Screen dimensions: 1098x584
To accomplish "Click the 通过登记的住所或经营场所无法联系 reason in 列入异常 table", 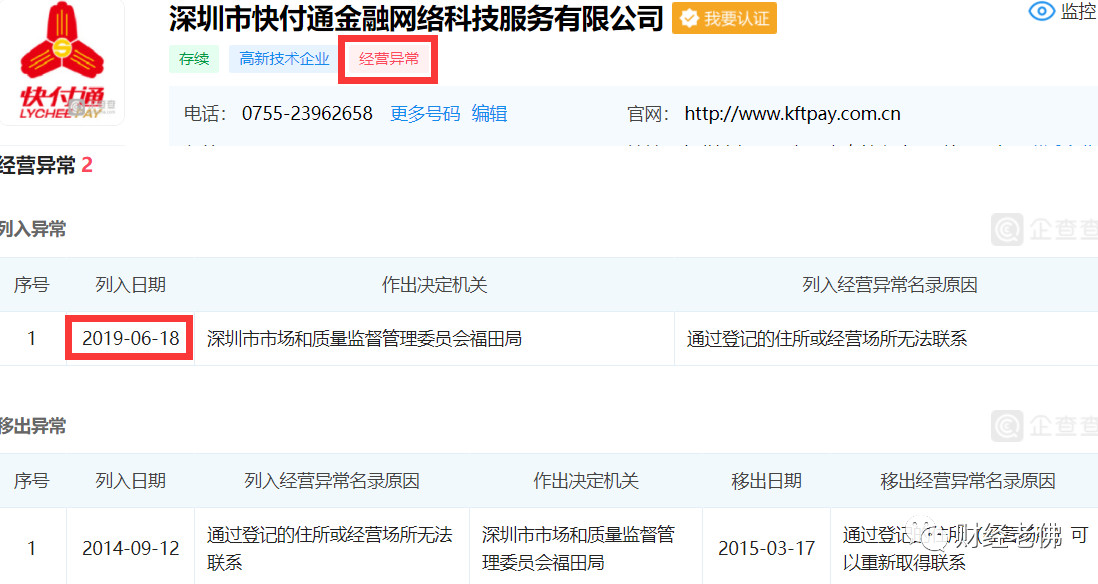I will pos(826,339).
